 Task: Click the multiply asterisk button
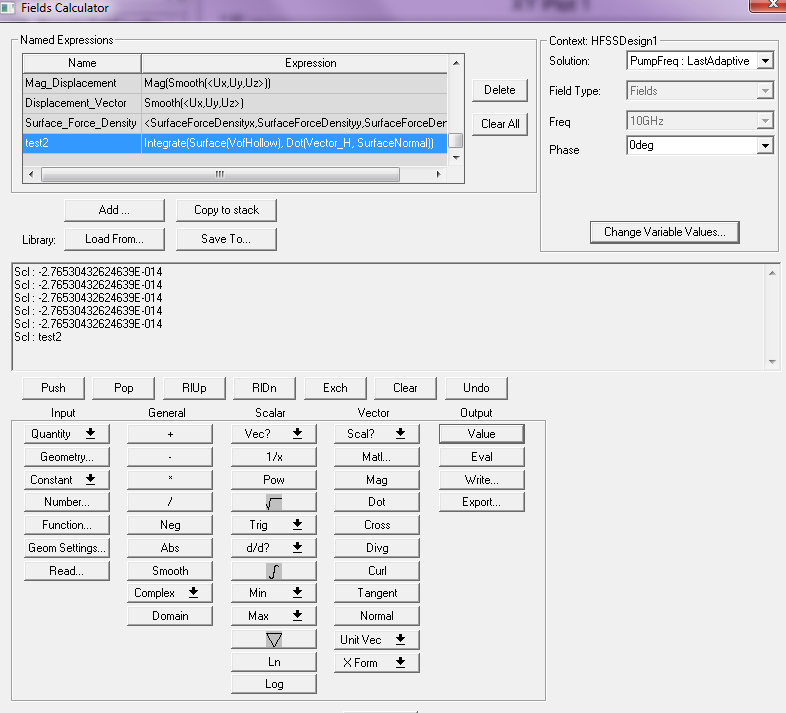pos(170,480)
